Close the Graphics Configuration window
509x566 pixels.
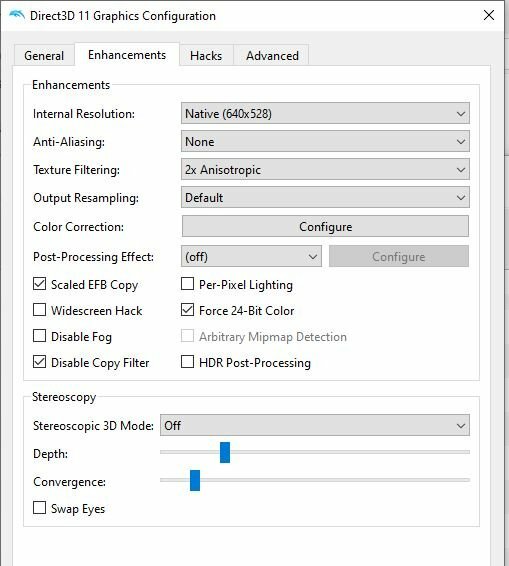point(489,15)
